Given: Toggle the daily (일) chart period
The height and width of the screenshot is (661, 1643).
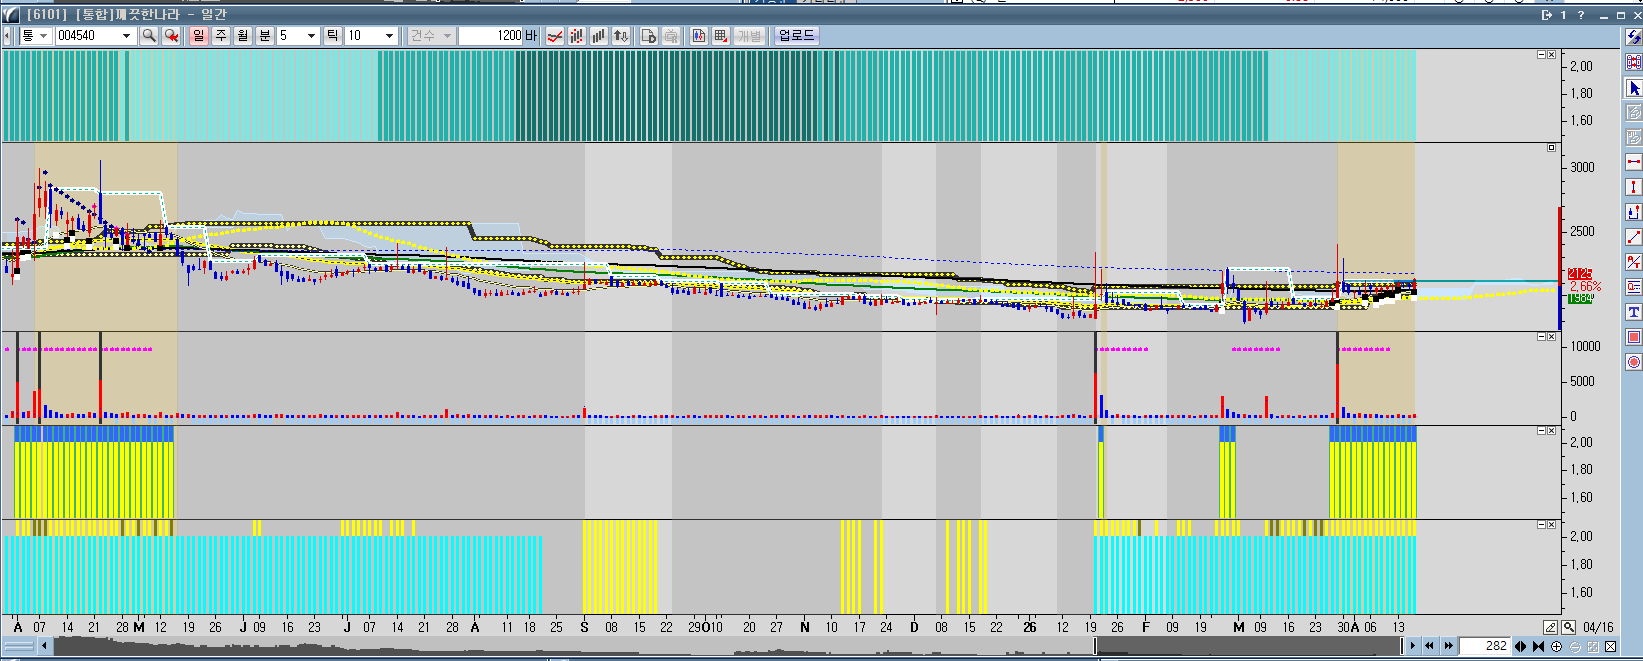Looking at the screenshot, I should [198, 36].
